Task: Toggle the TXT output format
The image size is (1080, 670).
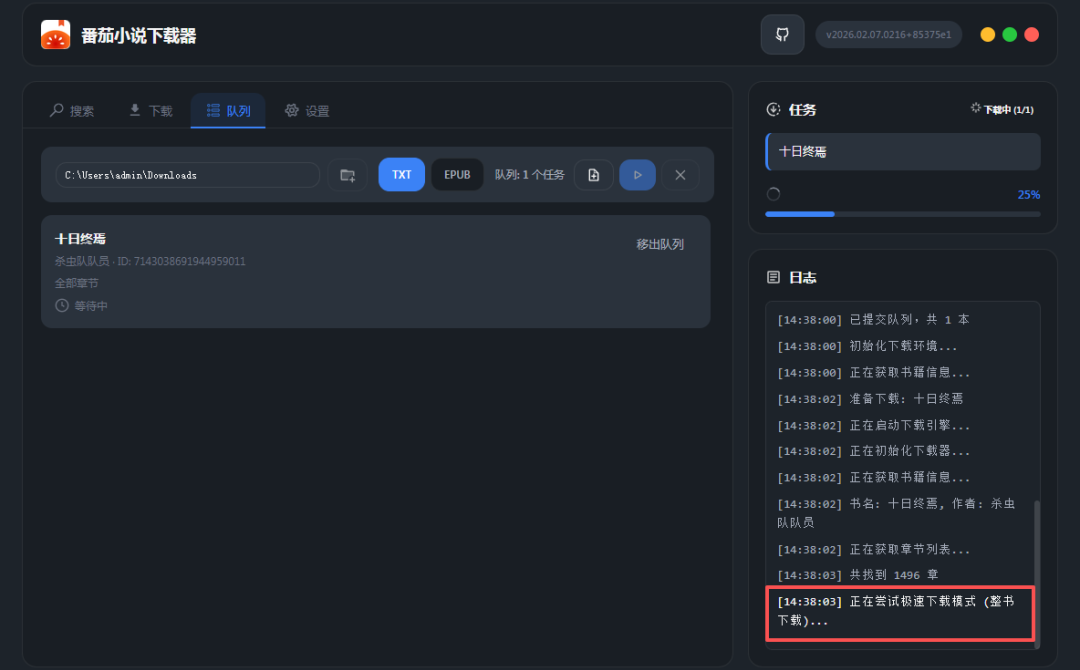Action: point(401,174)
